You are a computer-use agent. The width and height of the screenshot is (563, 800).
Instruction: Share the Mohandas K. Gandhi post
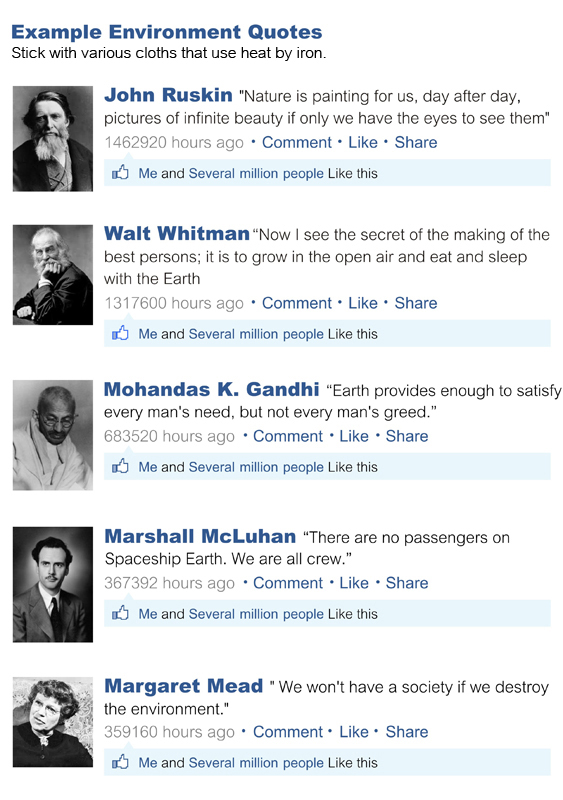[x=407, y=436]
